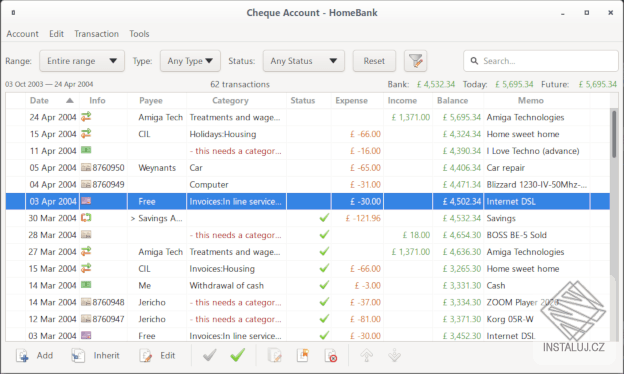The width and height of the screenshot is (624, 374).
Task: Click the Internet DSL memo in highlighted row
Action: [x=511, y=201]
